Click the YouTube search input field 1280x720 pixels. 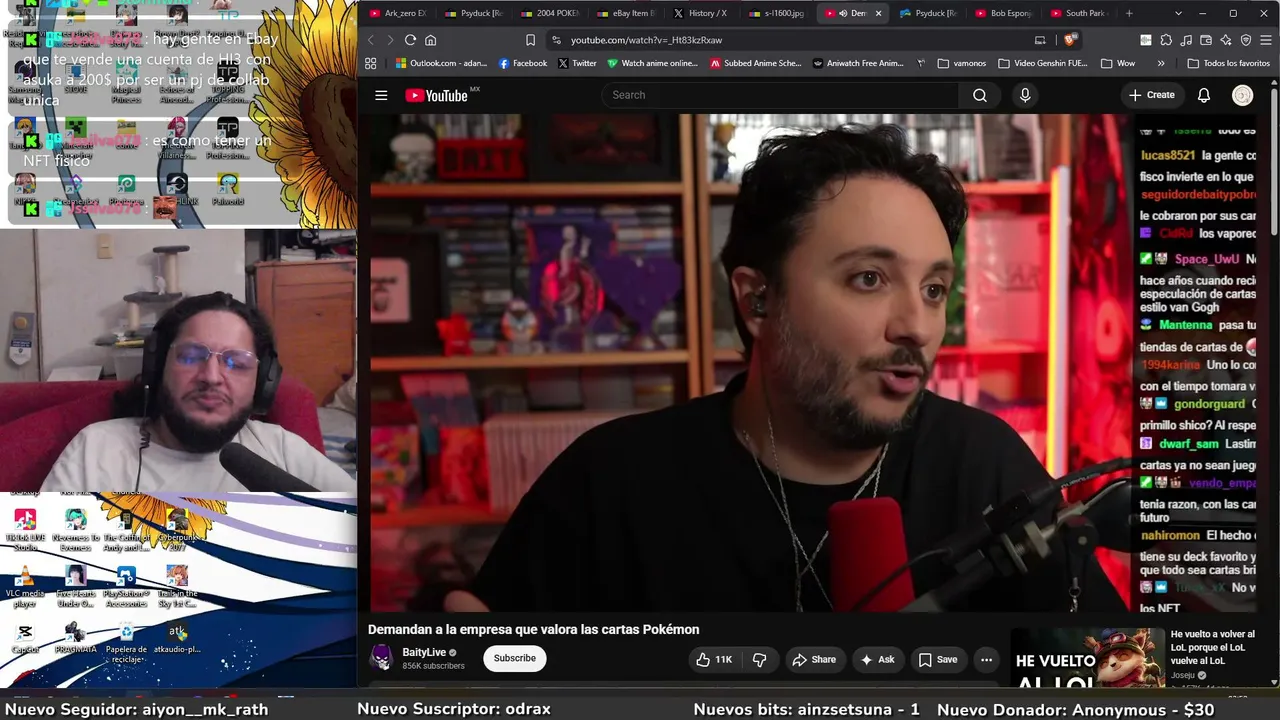point(780,95)
